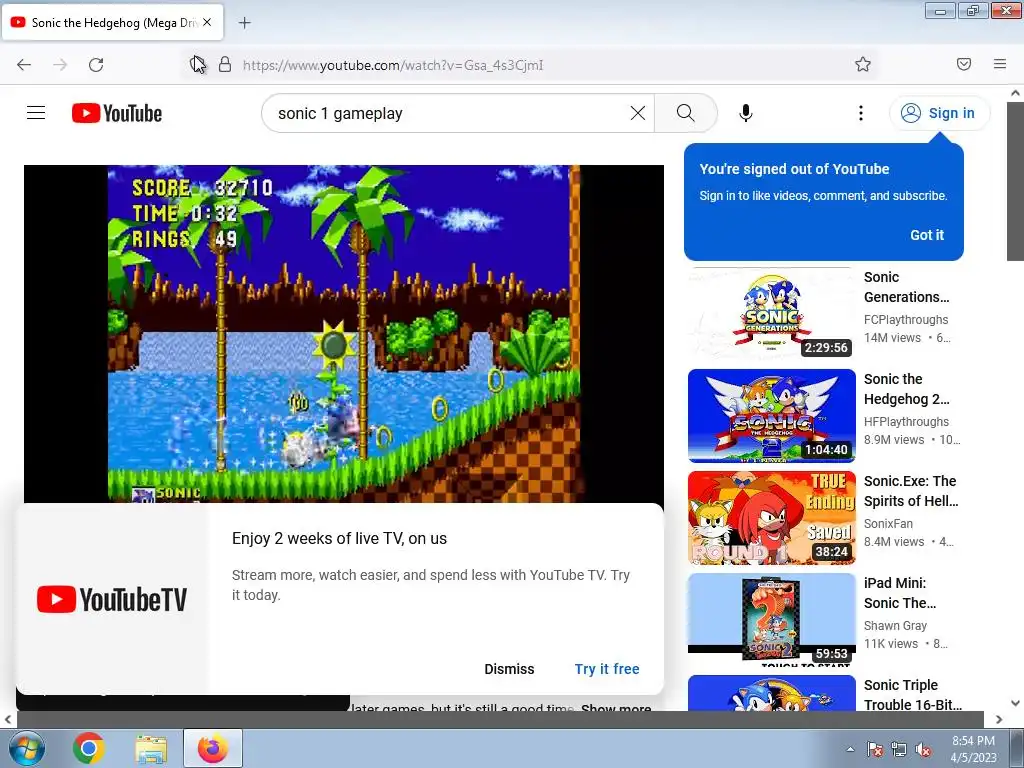
Task: Open a new browser tab
Action: 244,23
